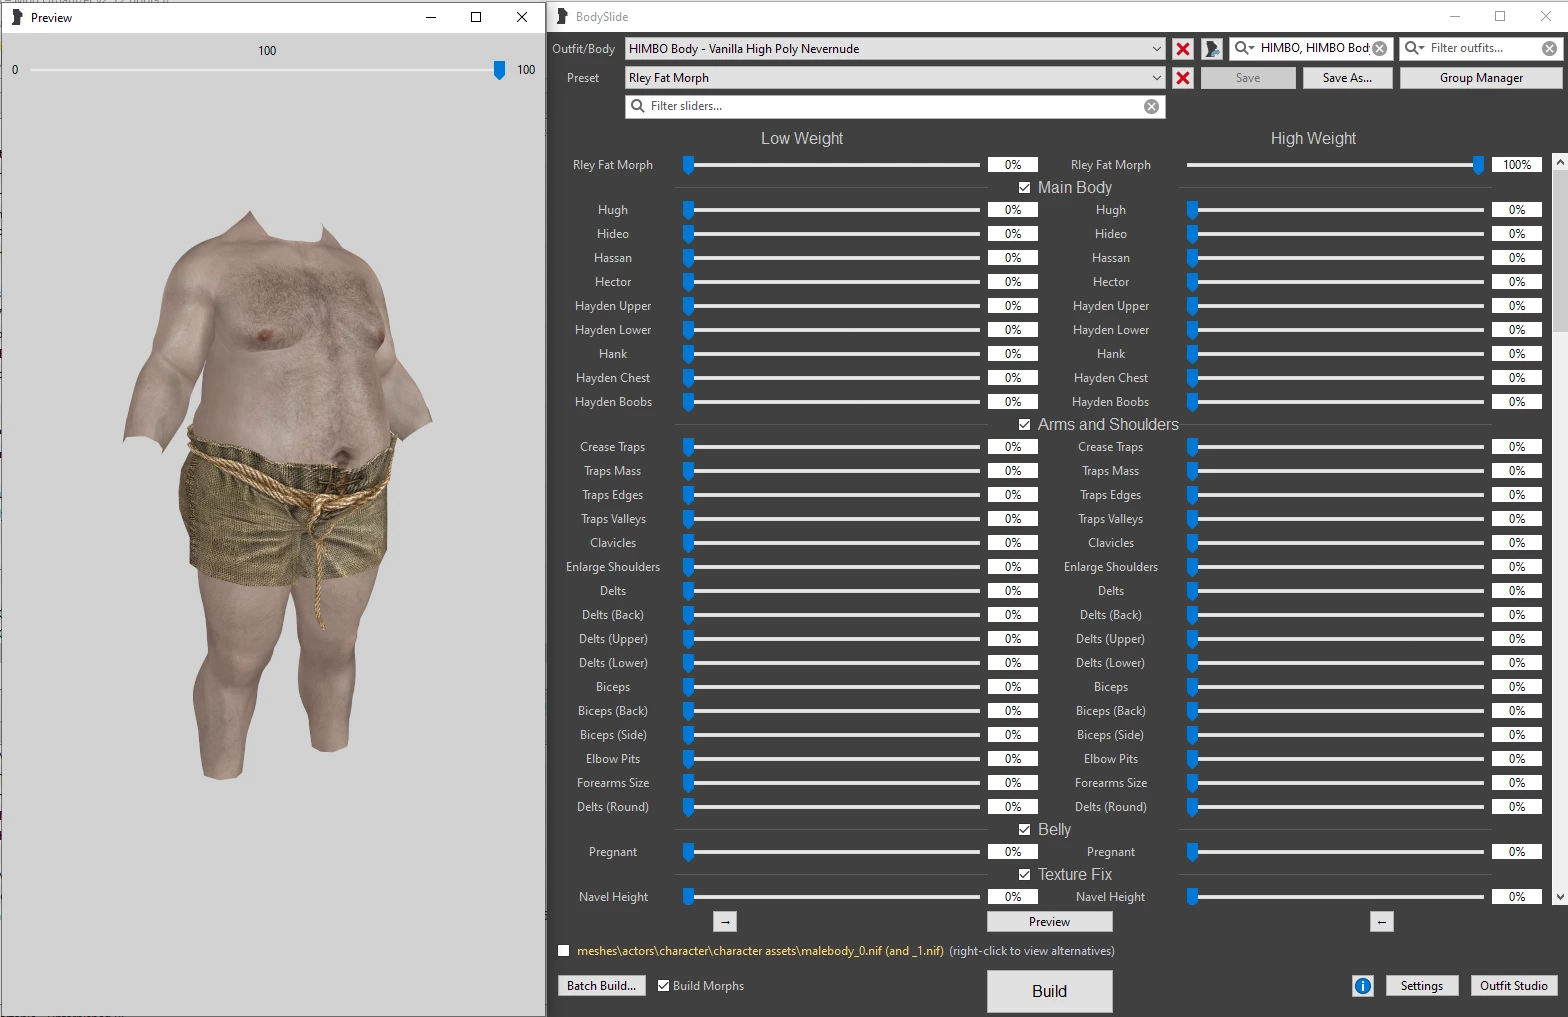Clear the Filter sliders search box
Image resolution: width=1568 pixels, height=1017 pixels.
(x=1152, y=106)
